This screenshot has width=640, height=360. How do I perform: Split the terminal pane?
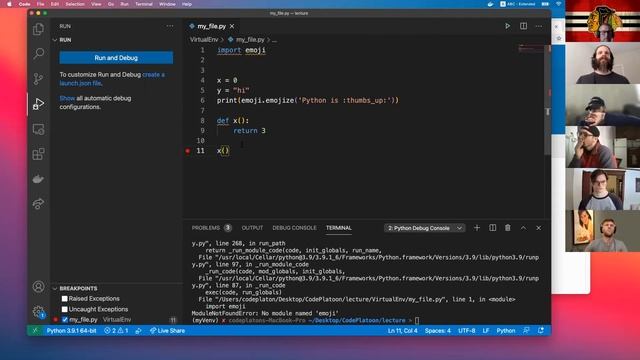(493, 228)
